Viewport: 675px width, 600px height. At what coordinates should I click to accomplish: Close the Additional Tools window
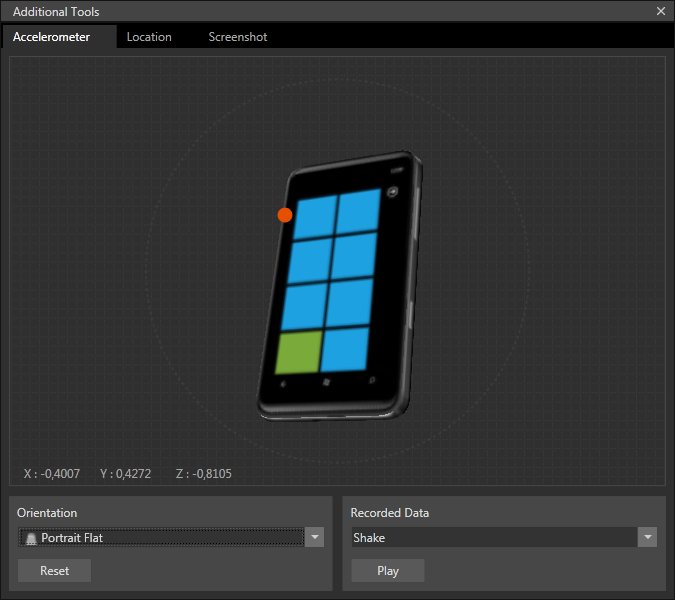pos(661,11)
